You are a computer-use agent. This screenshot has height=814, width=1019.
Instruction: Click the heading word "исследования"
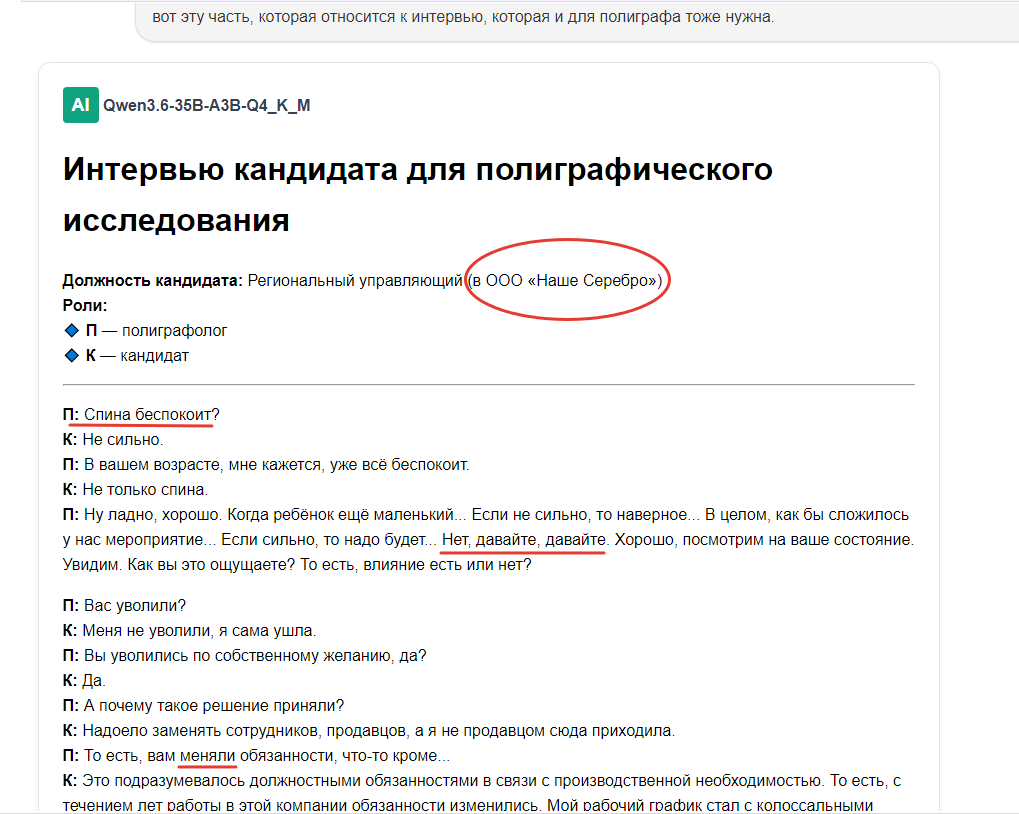click(x=176, y=220)
